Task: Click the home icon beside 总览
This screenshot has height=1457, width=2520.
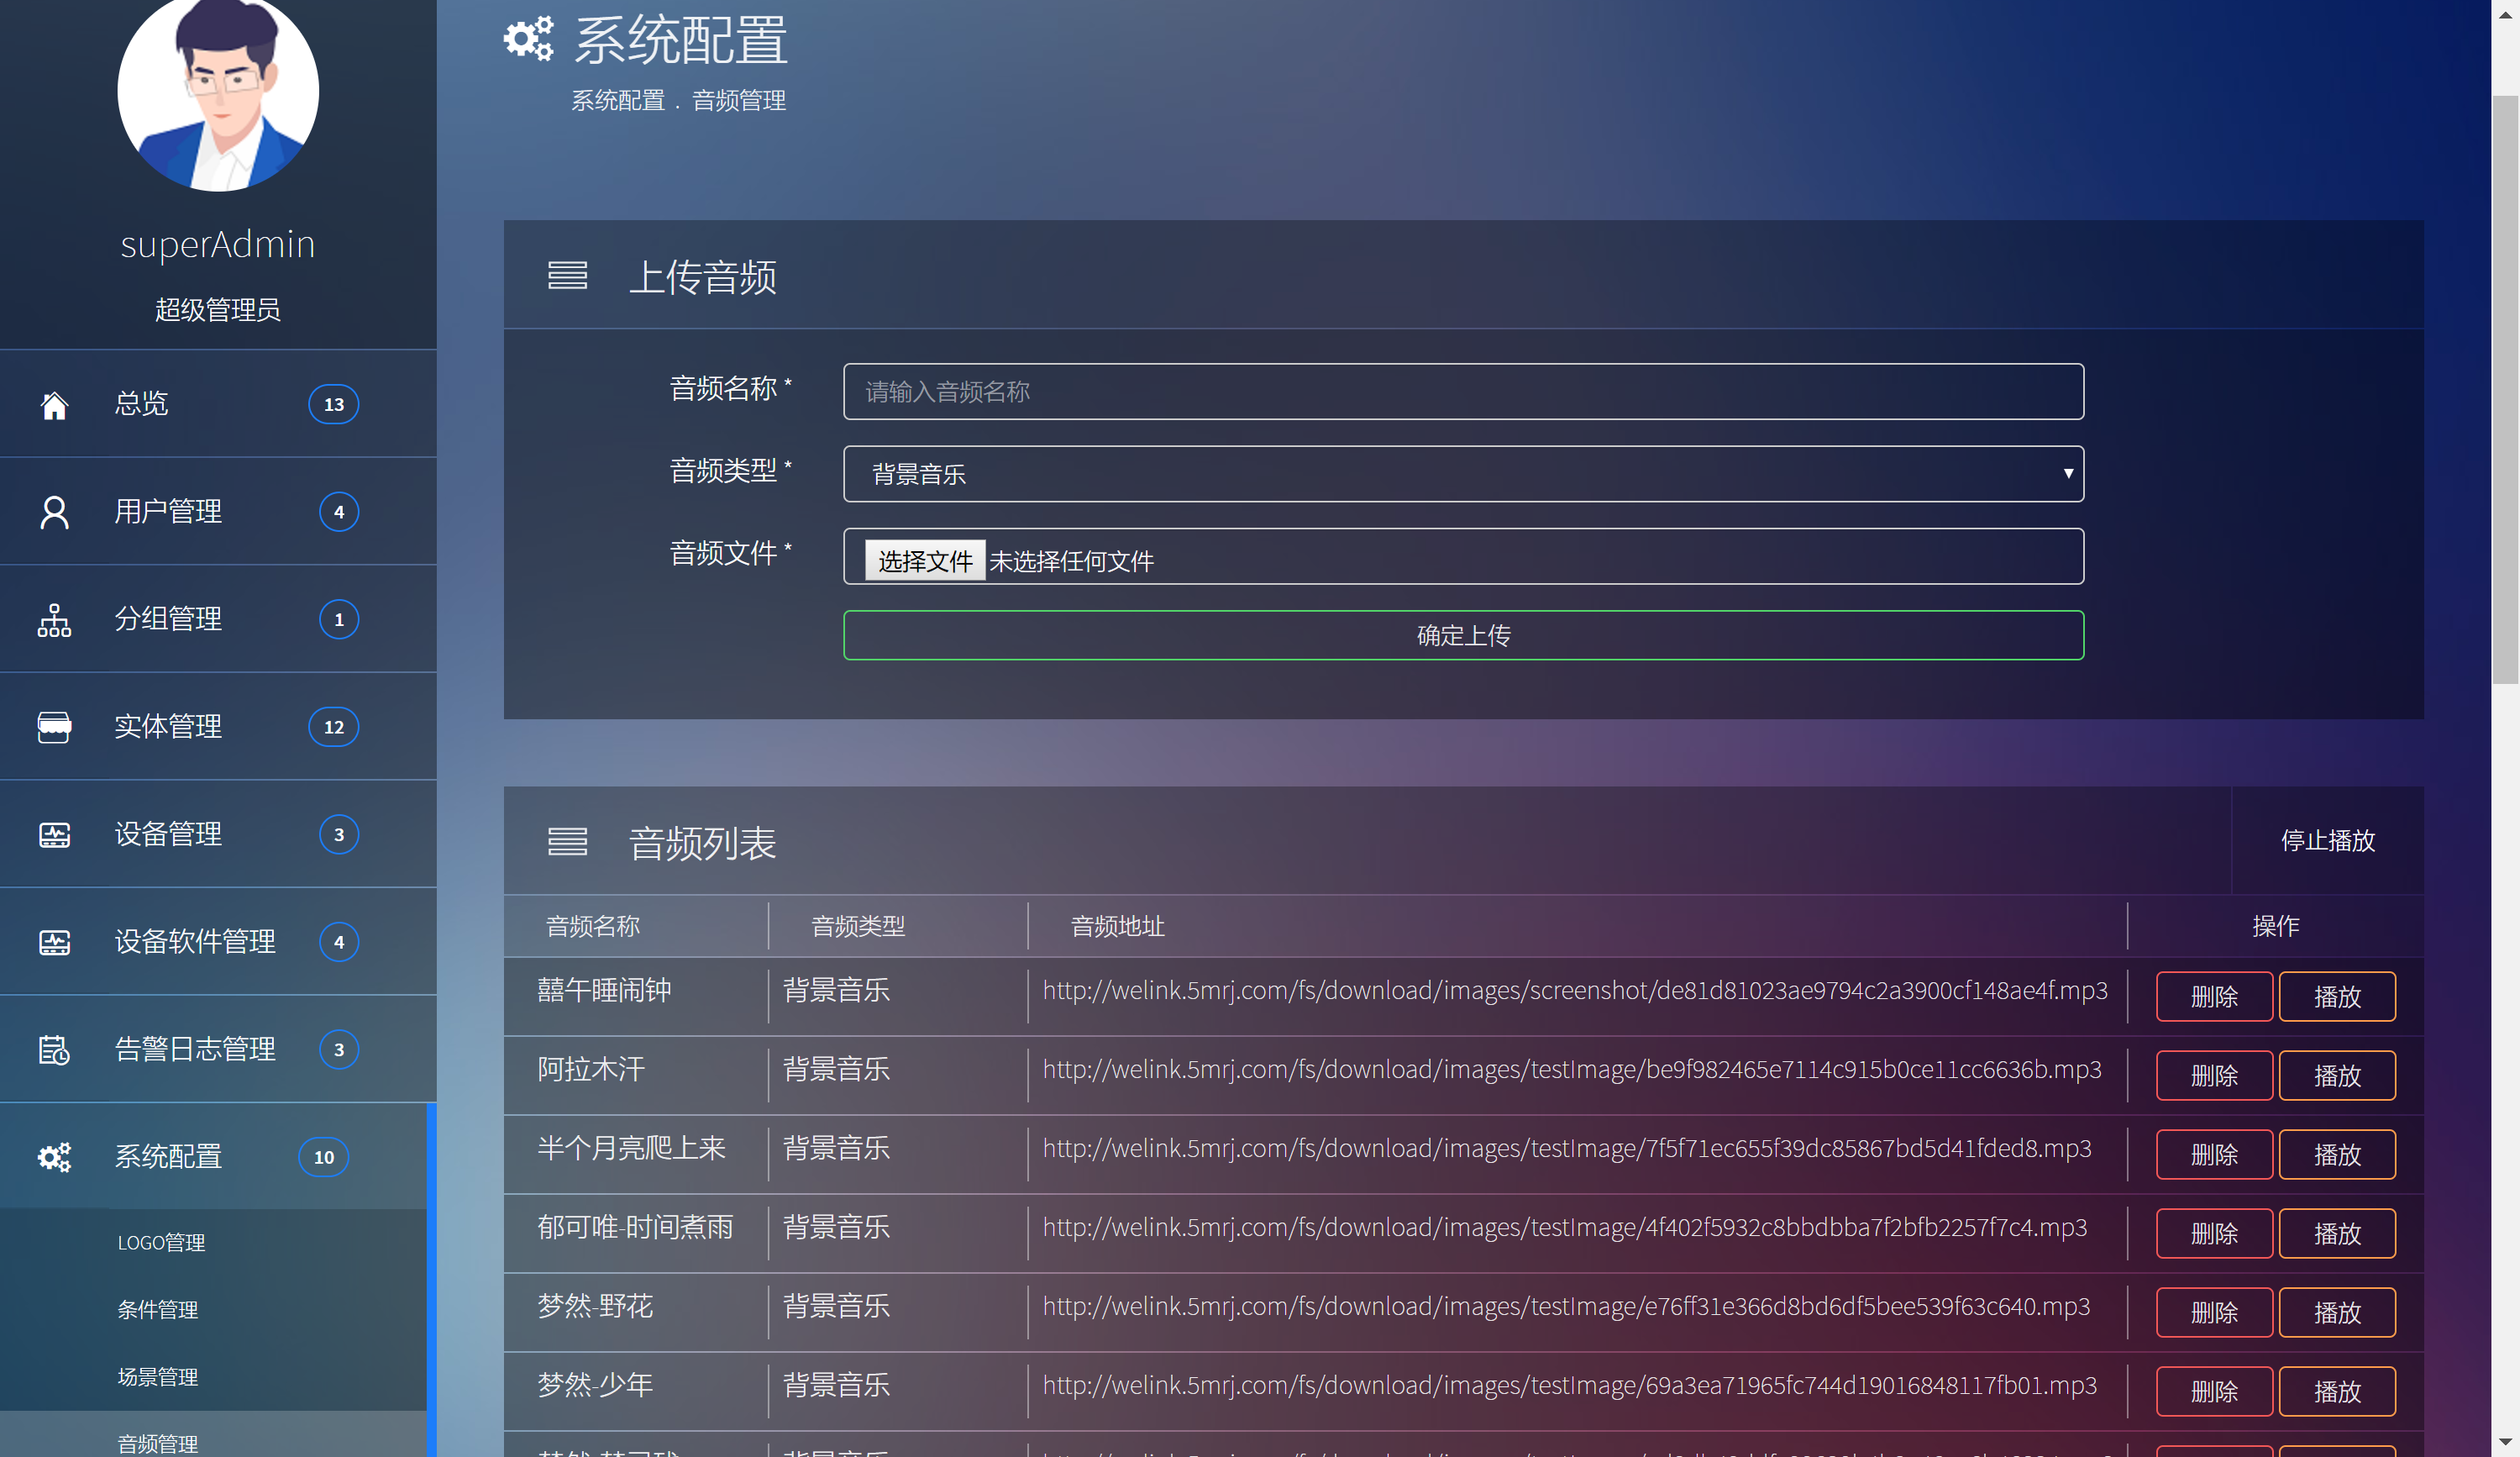Action: pyautogui.click(x=54, y=405)
